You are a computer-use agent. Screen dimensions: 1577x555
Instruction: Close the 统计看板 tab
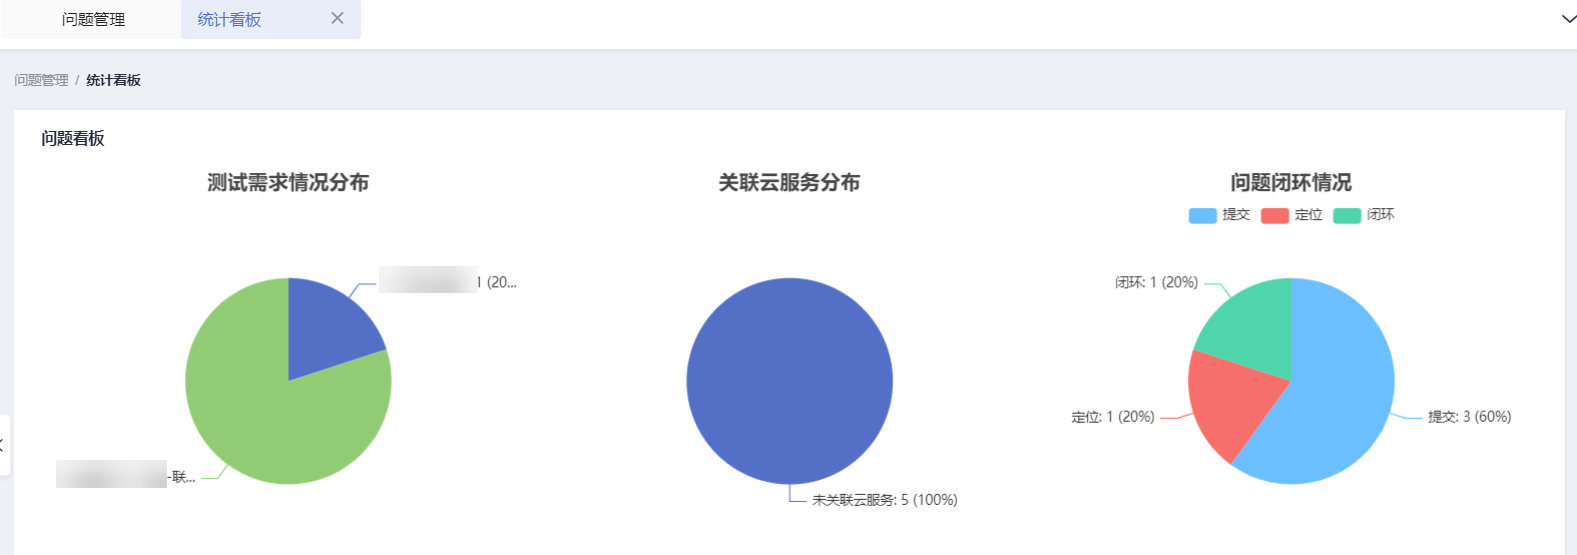coord(337,18)
